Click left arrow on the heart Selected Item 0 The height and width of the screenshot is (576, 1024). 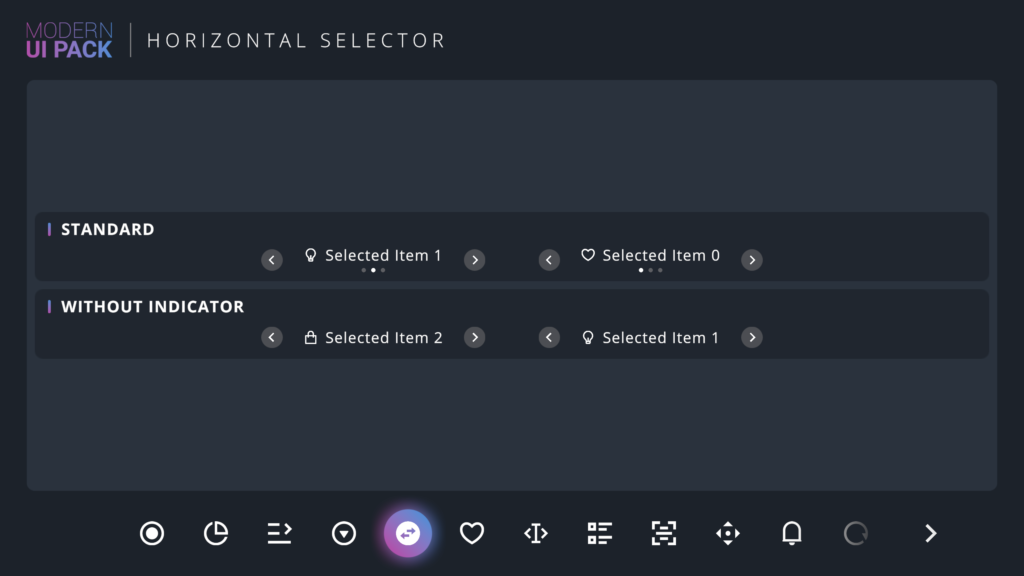point(549,259)
